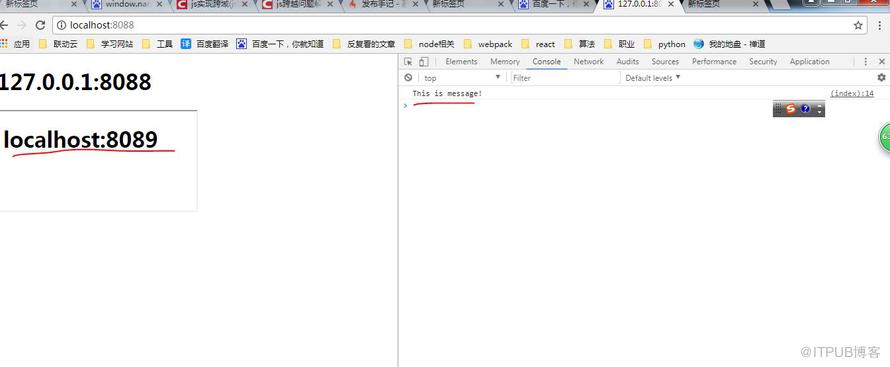Open Console settings with the gear icon
The image size is (890, 367).
tap(881, 78)
